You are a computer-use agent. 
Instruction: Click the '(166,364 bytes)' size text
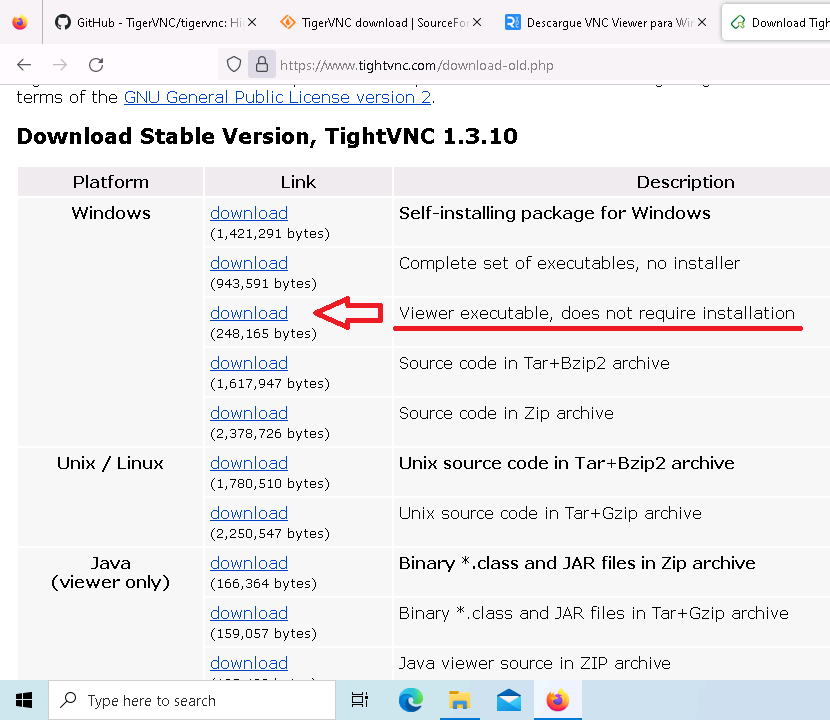point(264,583)
